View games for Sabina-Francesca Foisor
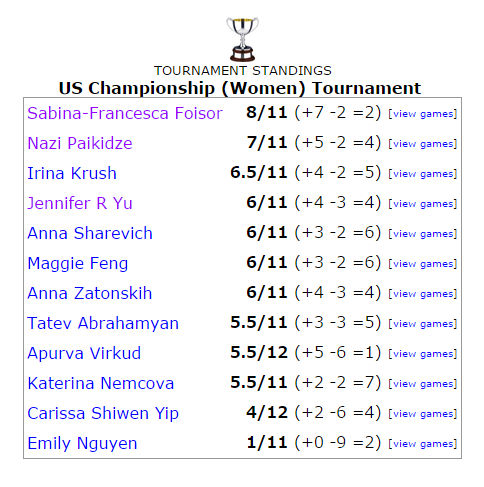484x487 pixels. tap(423, 114)
